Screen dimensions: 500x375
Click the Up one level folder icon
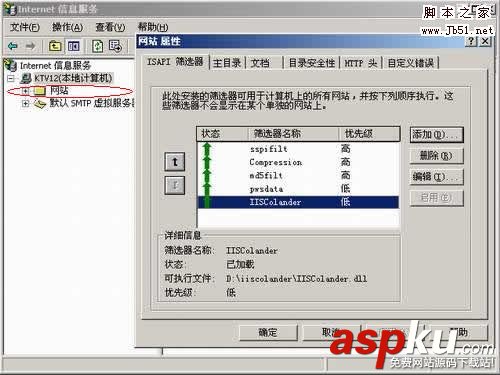coord(55,46)
